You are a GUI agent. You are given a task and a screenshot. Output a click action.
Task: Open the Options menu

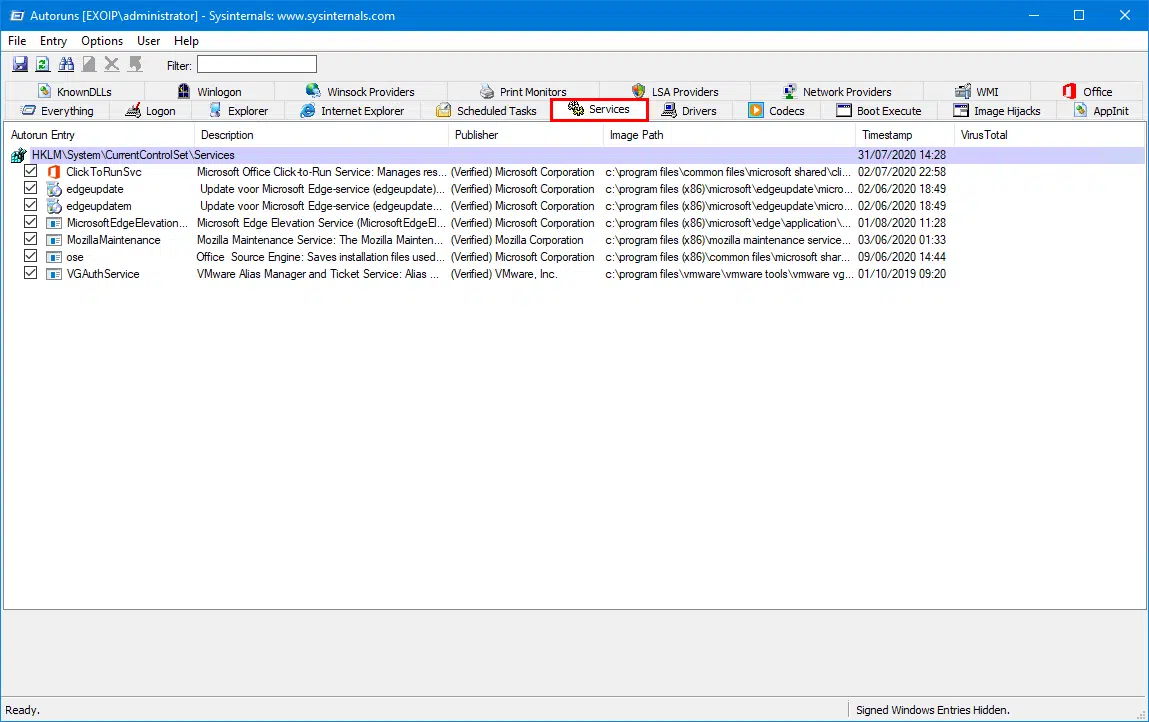102,41
